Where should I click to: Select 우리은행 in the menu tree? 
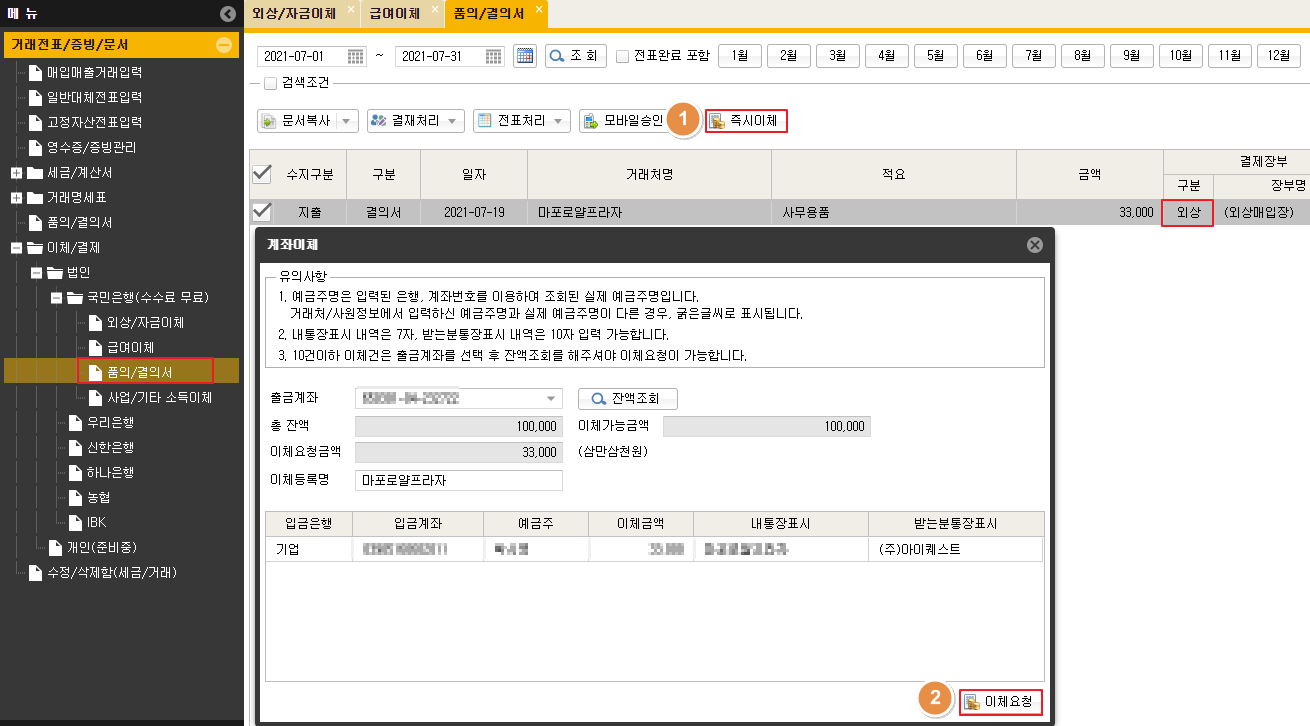110,422
